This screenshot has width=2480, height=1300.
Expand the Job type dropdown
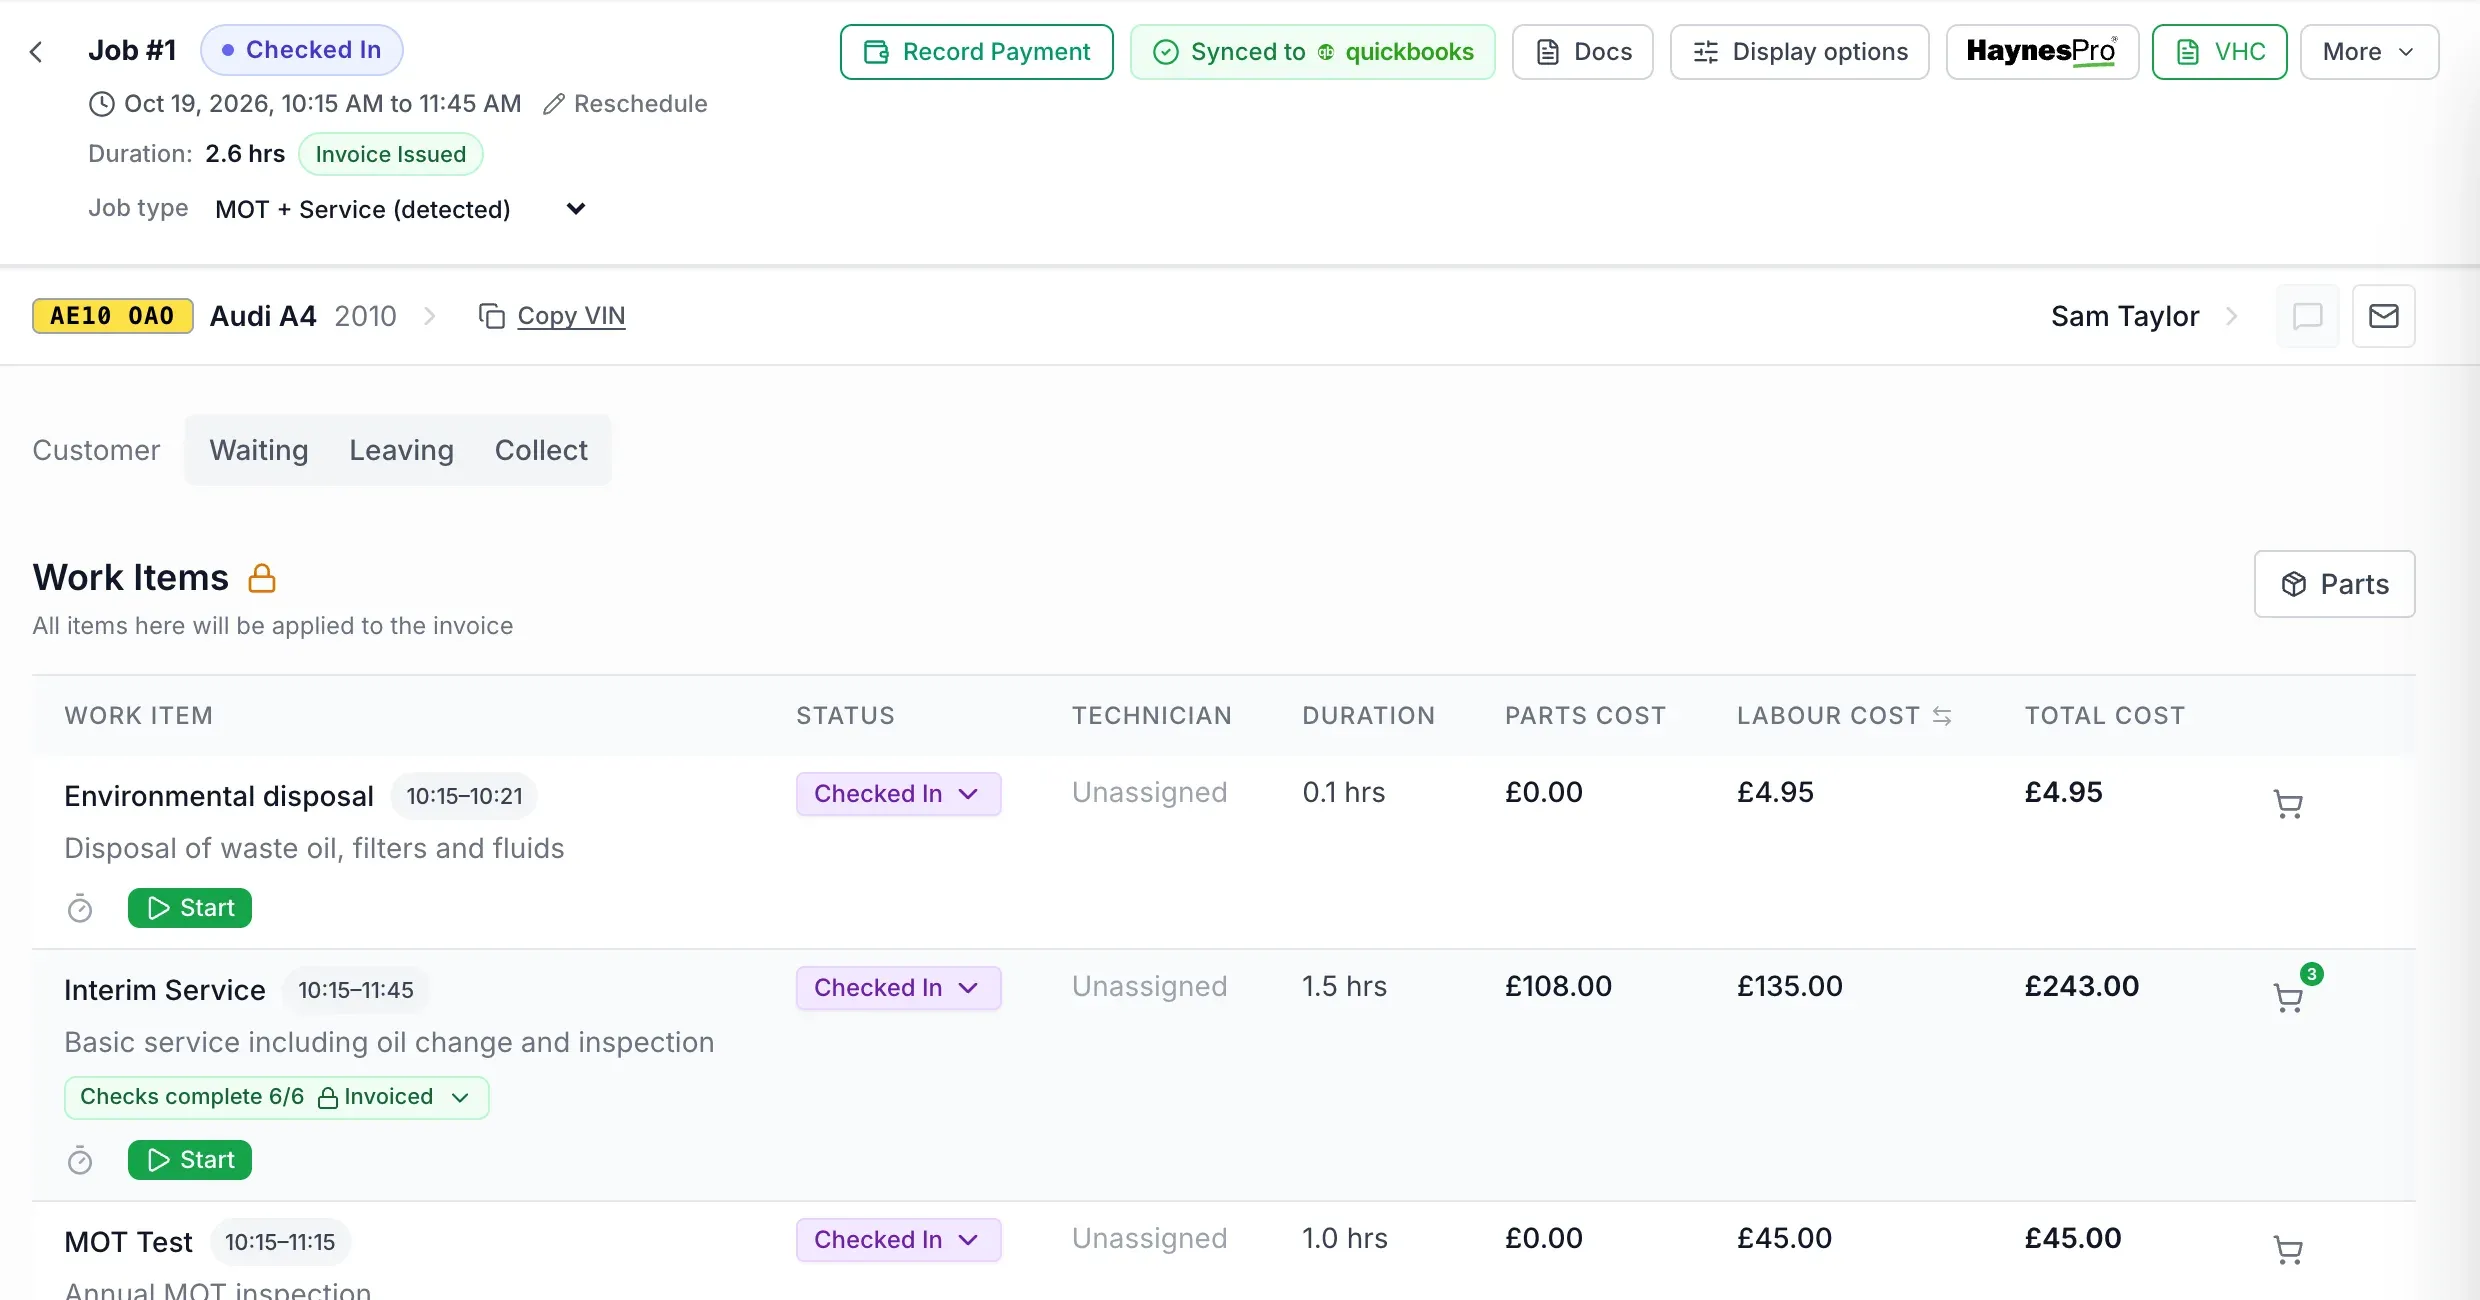coord(400,209)
